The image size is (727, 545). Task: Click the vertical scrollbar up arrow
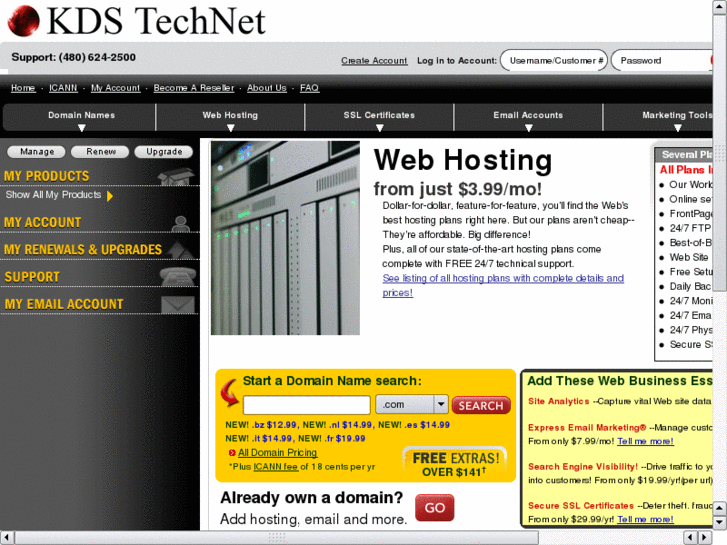point(719,7)
